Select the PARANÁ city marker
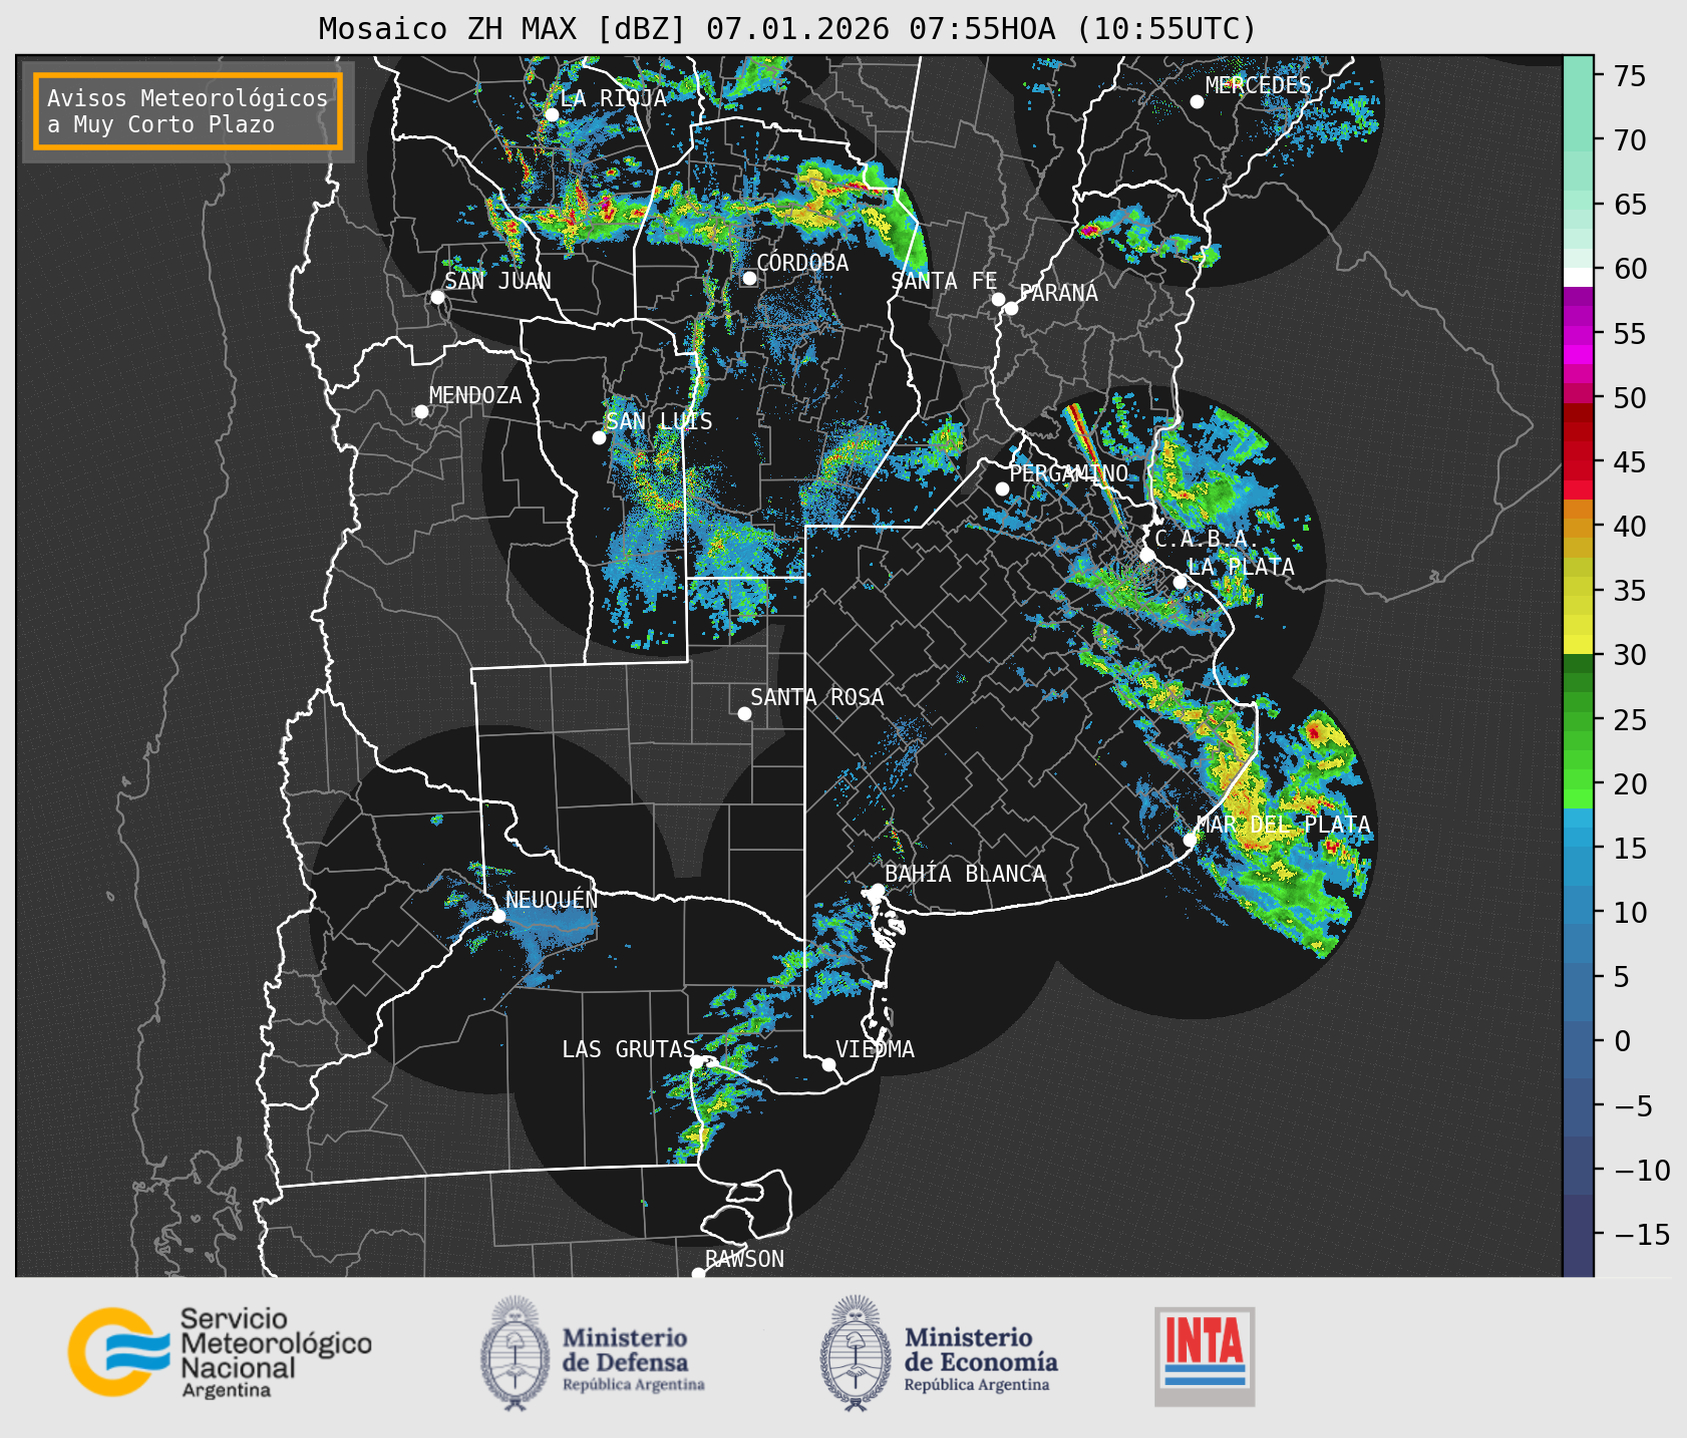 tap(1011, 308)
